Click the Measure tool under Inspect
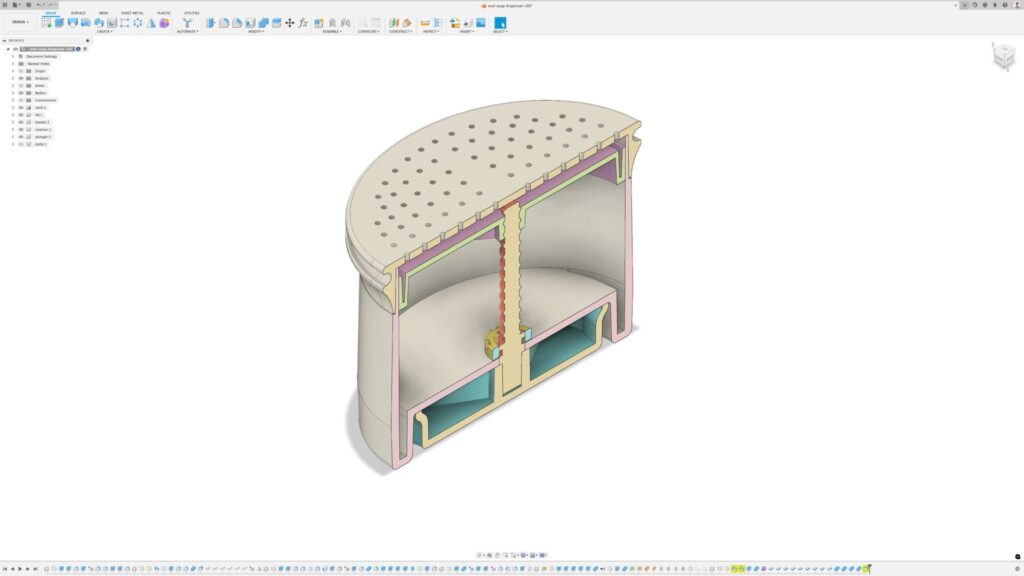Screen dimensions: 1024x576 (425, 23)
